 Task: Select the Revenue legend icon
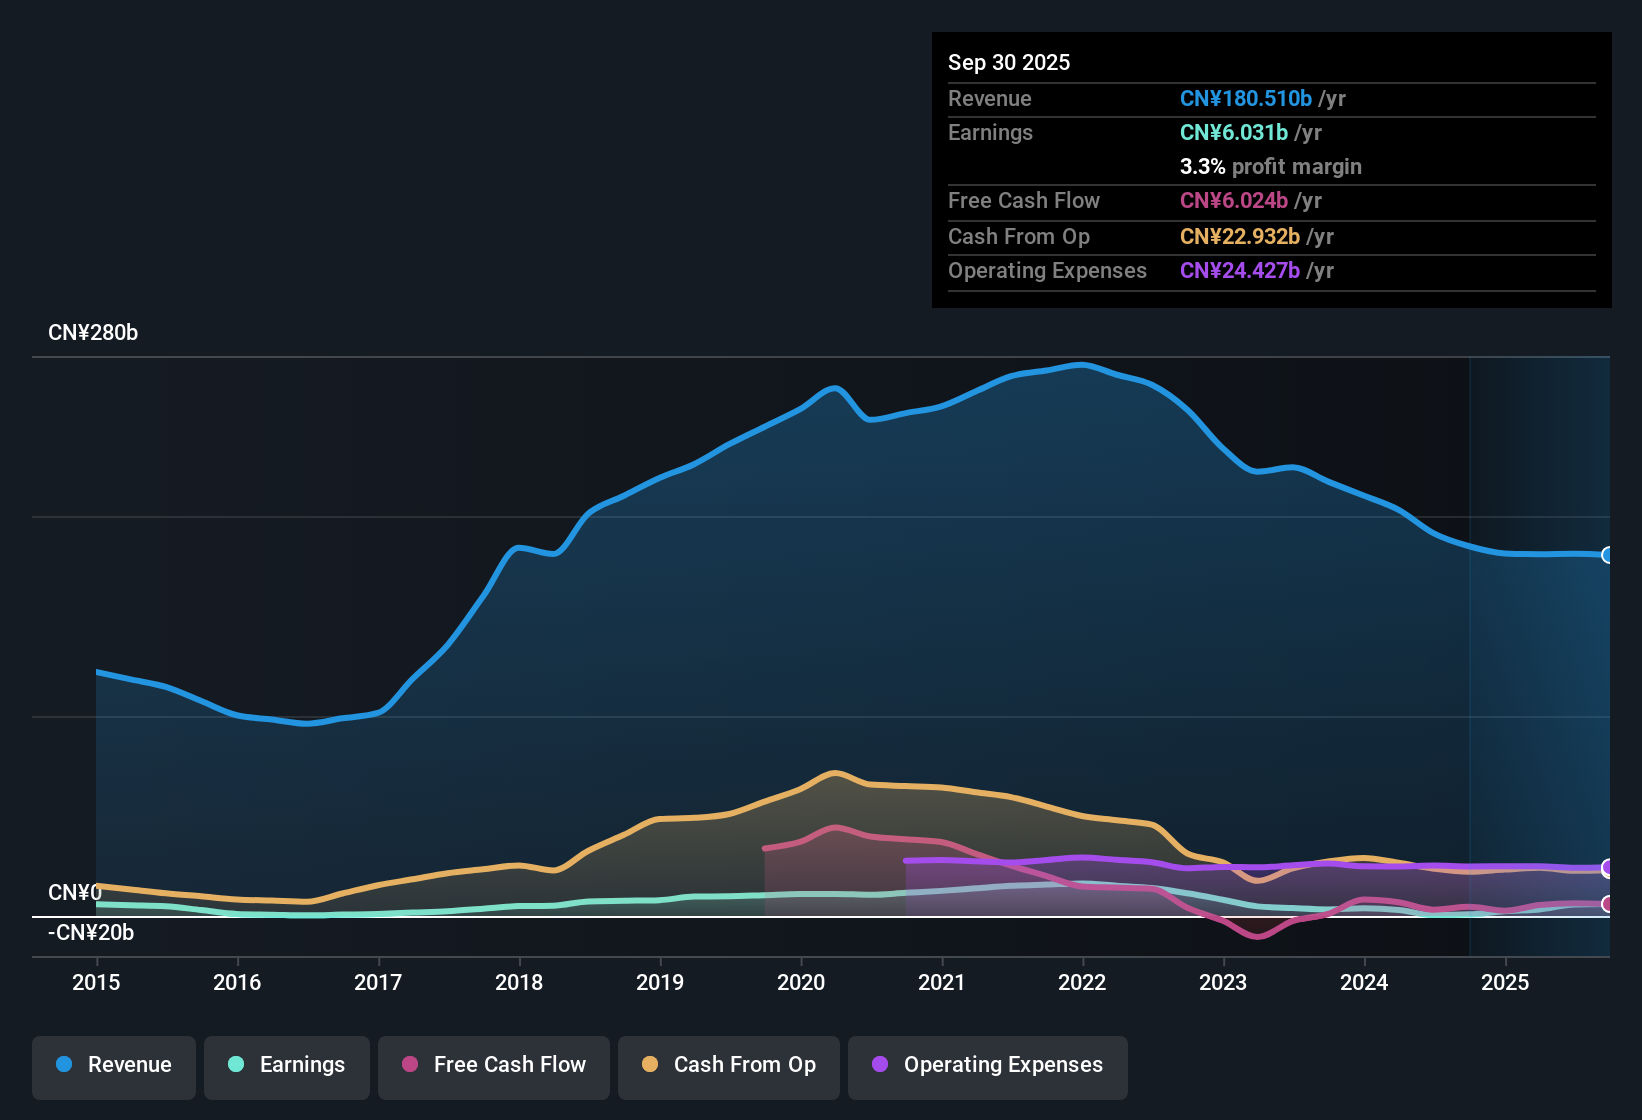coord(64,1065)
